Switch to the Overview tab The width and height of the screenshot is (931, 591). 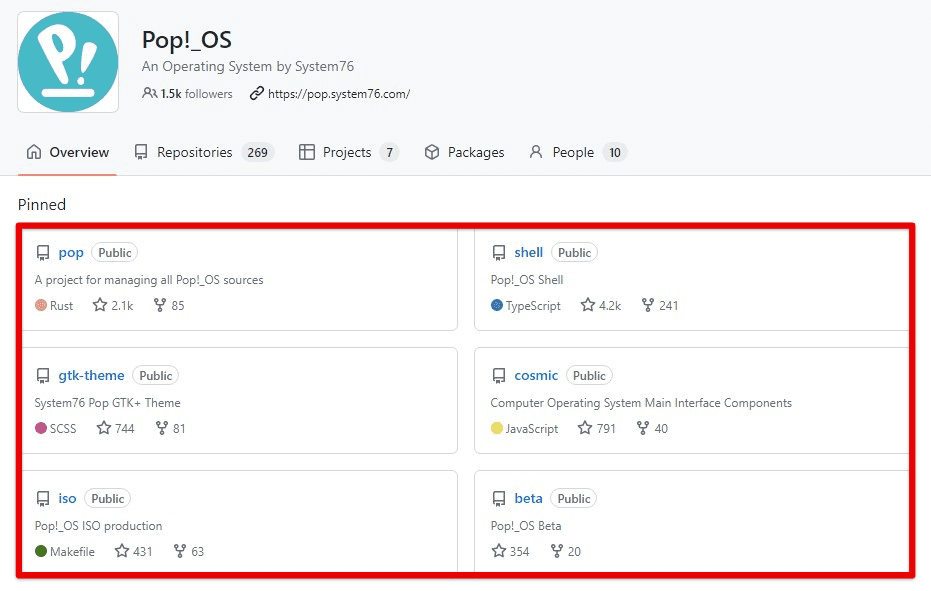(x=67, y=153)
